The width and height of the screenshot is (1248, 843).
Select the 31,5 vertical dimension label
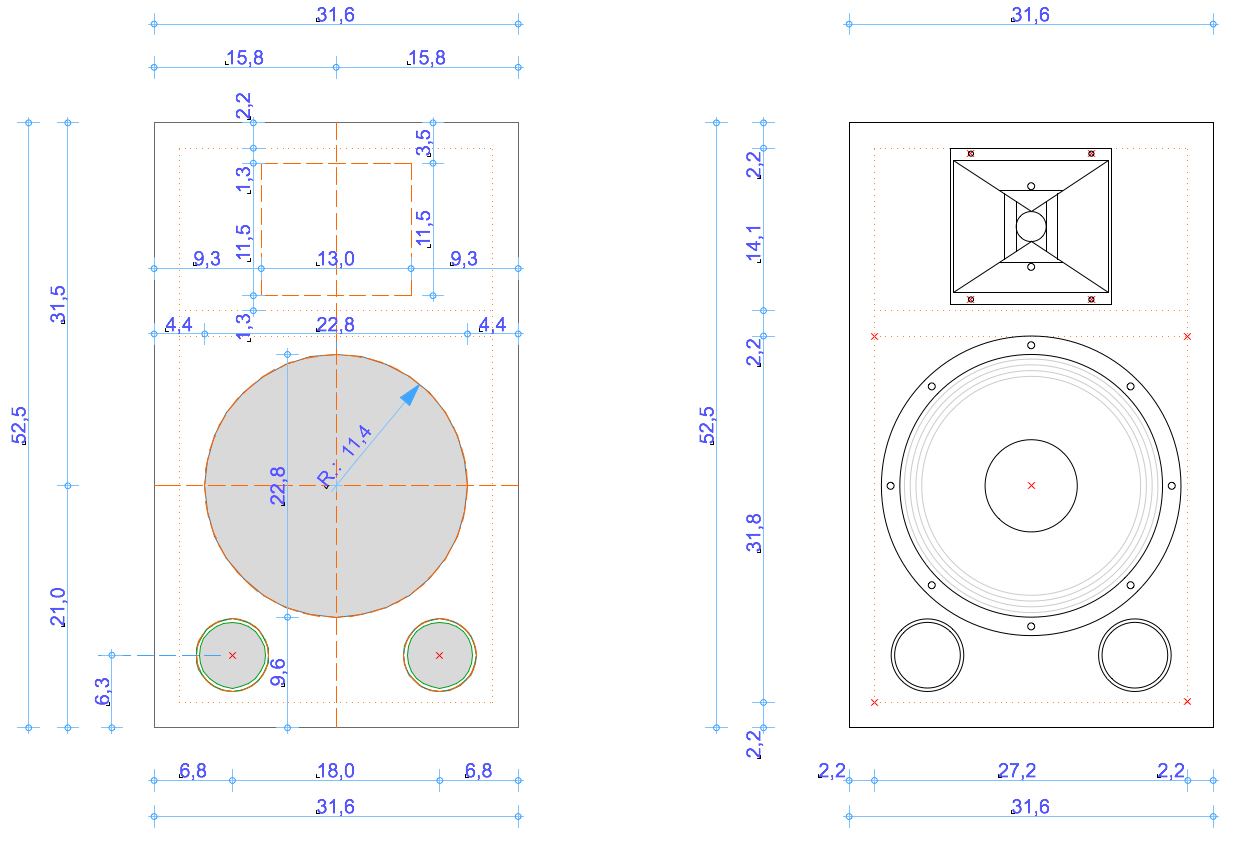tap(58, 304)
